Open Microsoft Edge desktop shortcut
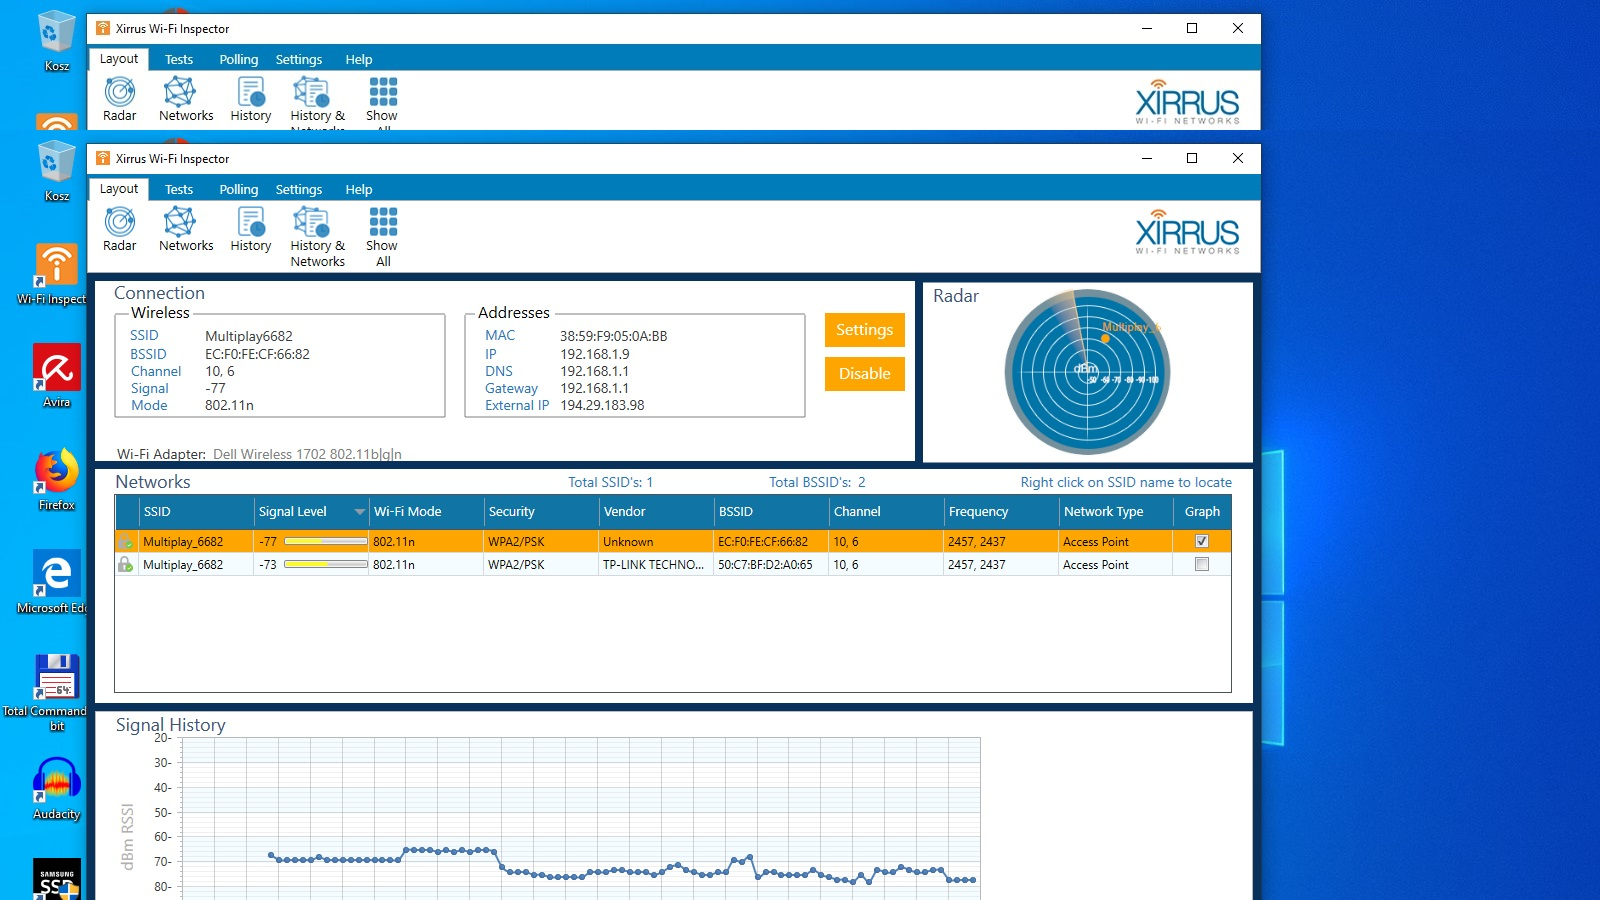The height and width of the screenshot is (900, 1600). point(56,582)
